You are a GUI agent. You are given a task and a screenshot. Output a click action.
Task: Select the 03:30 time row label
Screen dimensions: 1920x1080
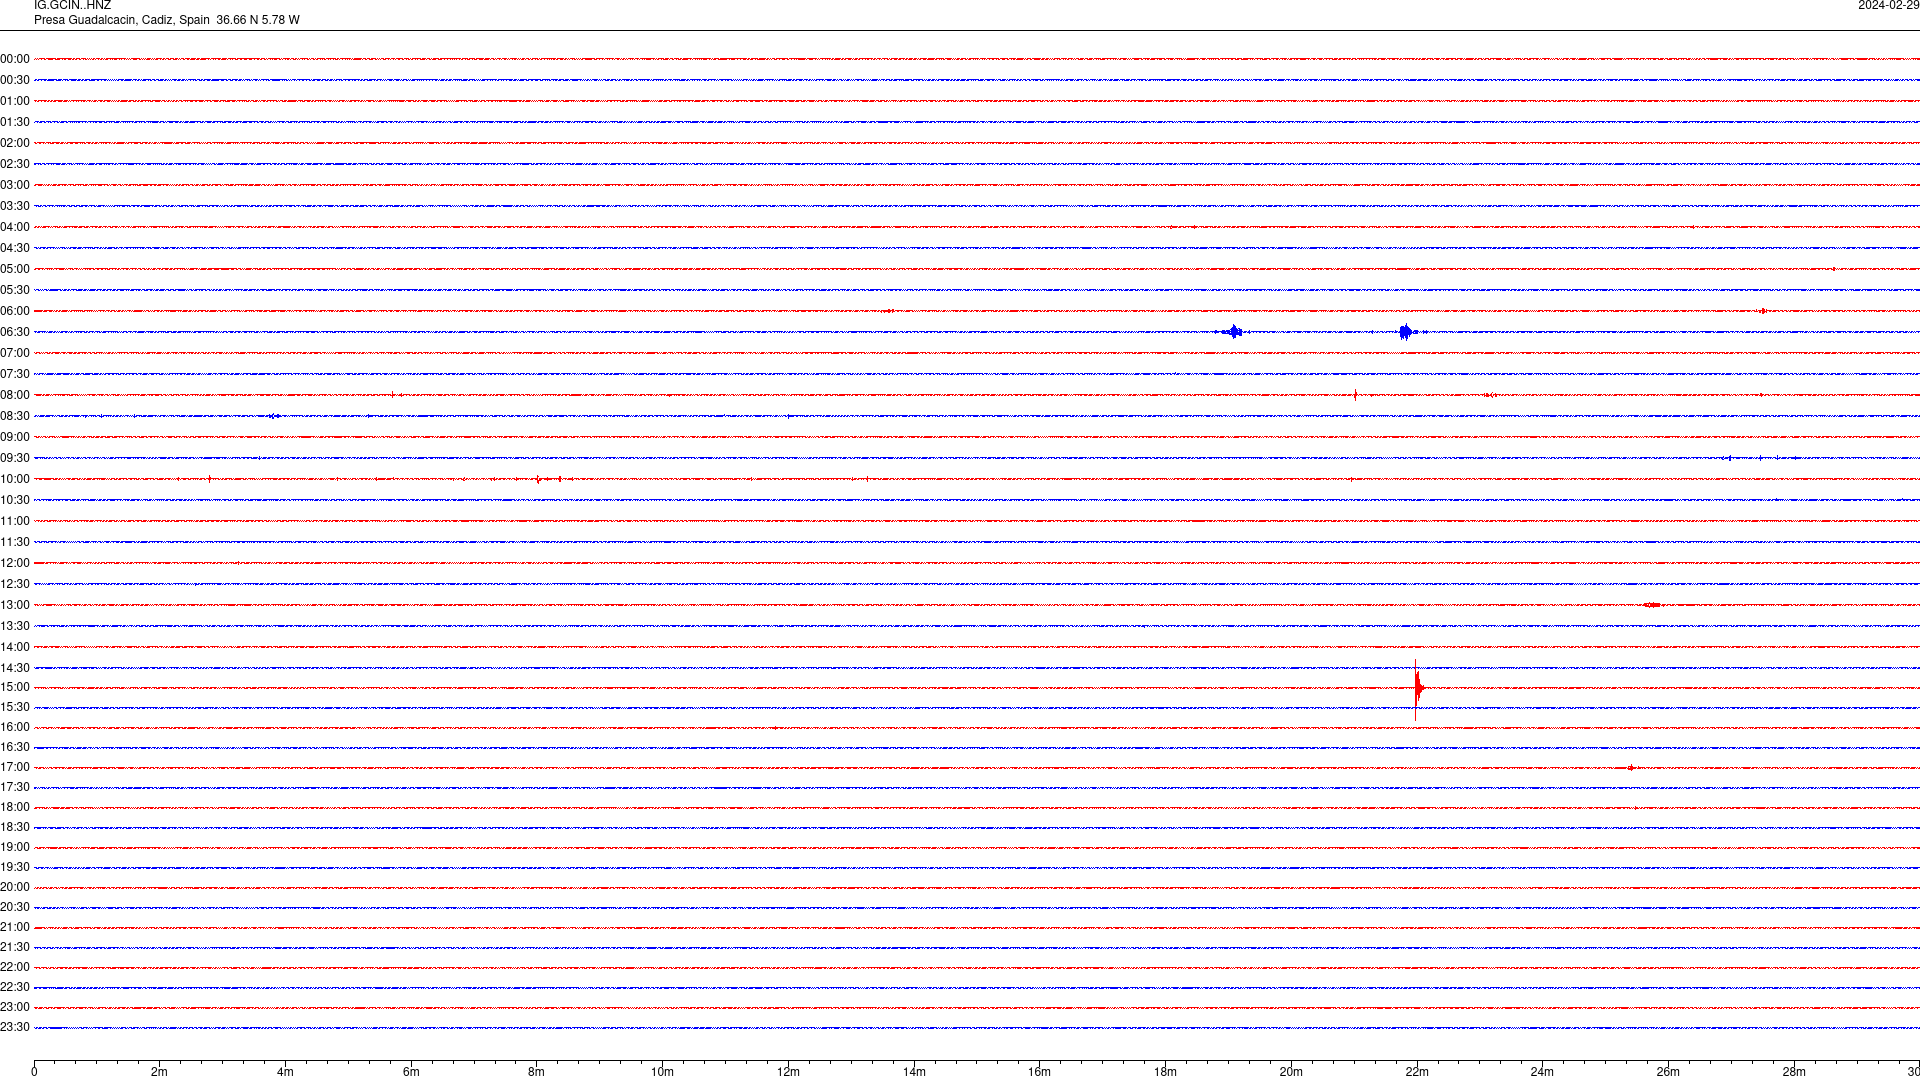pos(15,206)
